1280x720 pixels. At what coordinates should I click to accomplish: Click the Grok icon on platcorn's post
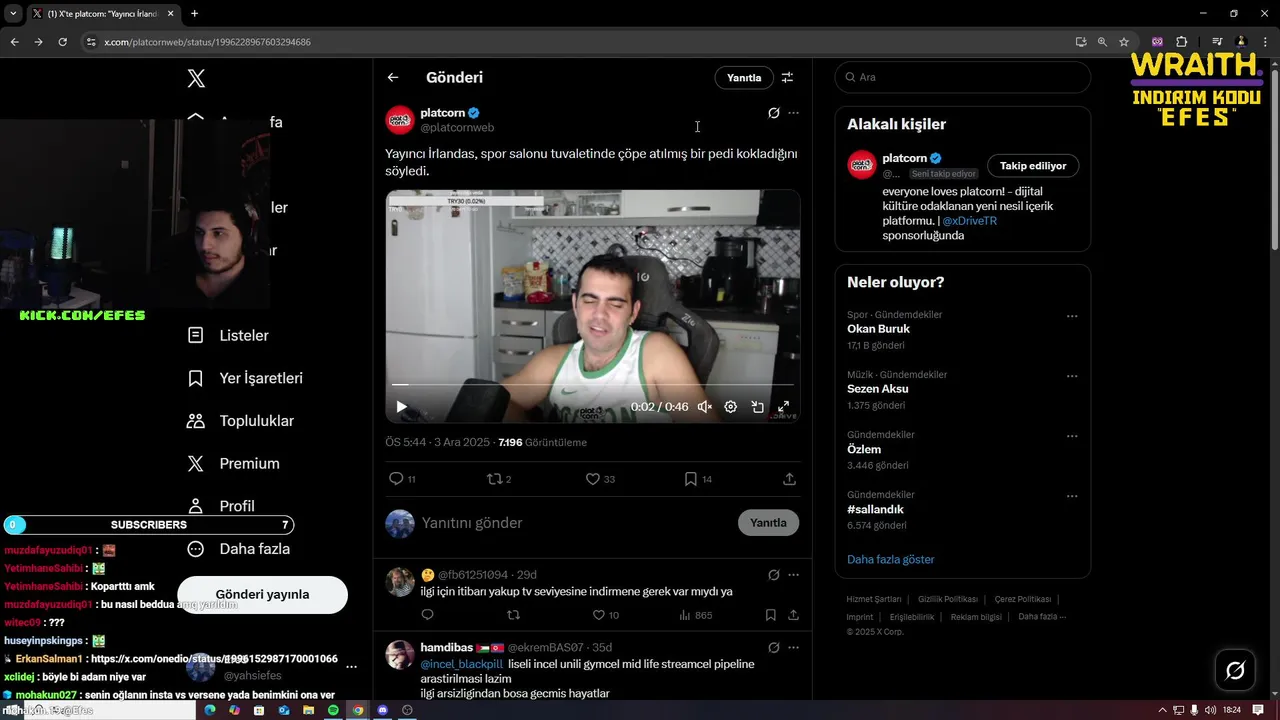[773, 113]
